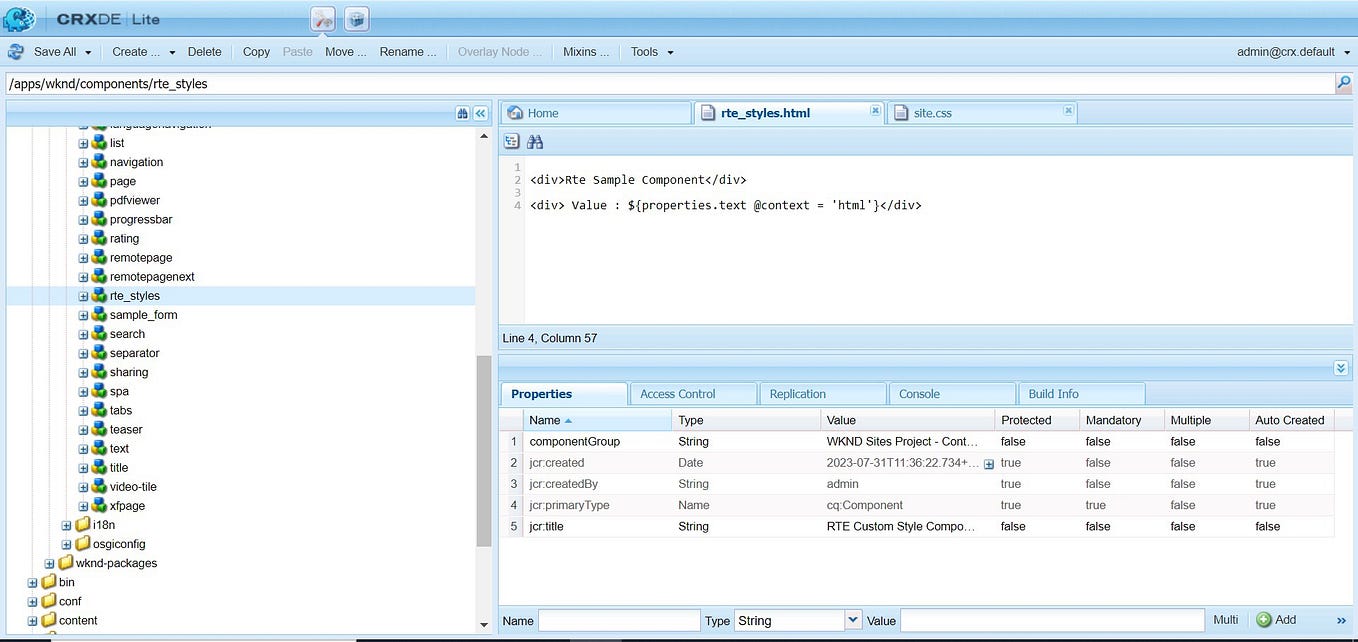Click the expand icon beside jcr:created value
This screenshot has height=642, width=1358.
point(989,464)
